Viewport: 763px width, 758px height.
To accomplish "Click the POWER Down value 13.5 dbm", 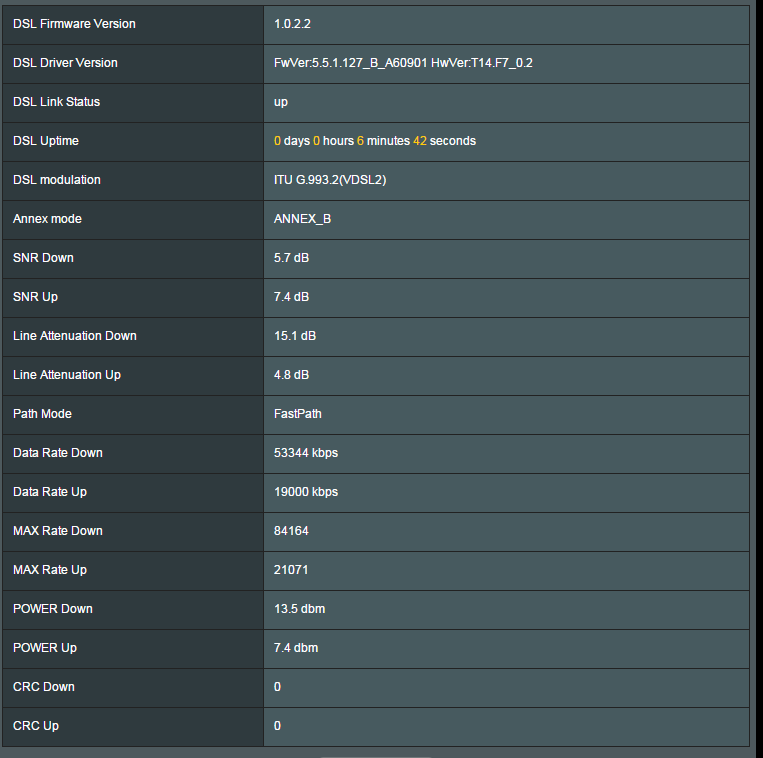I will (x=299, y=609).
